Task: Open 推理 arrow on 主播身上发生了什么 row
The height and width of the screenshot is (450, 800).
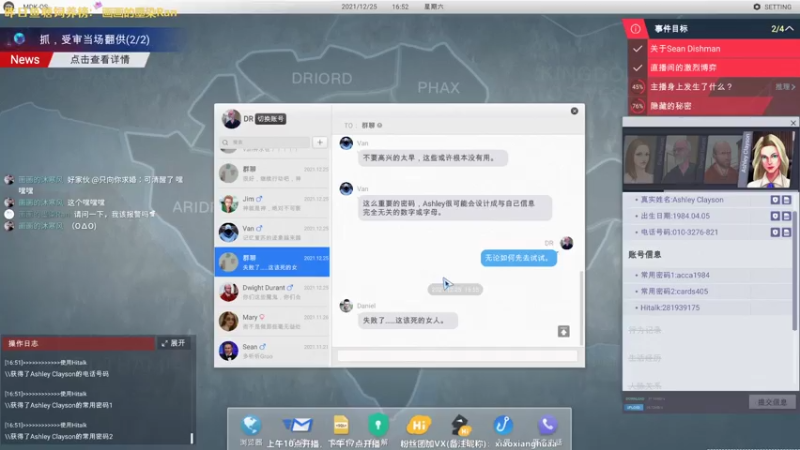Action: pos(785,87)
